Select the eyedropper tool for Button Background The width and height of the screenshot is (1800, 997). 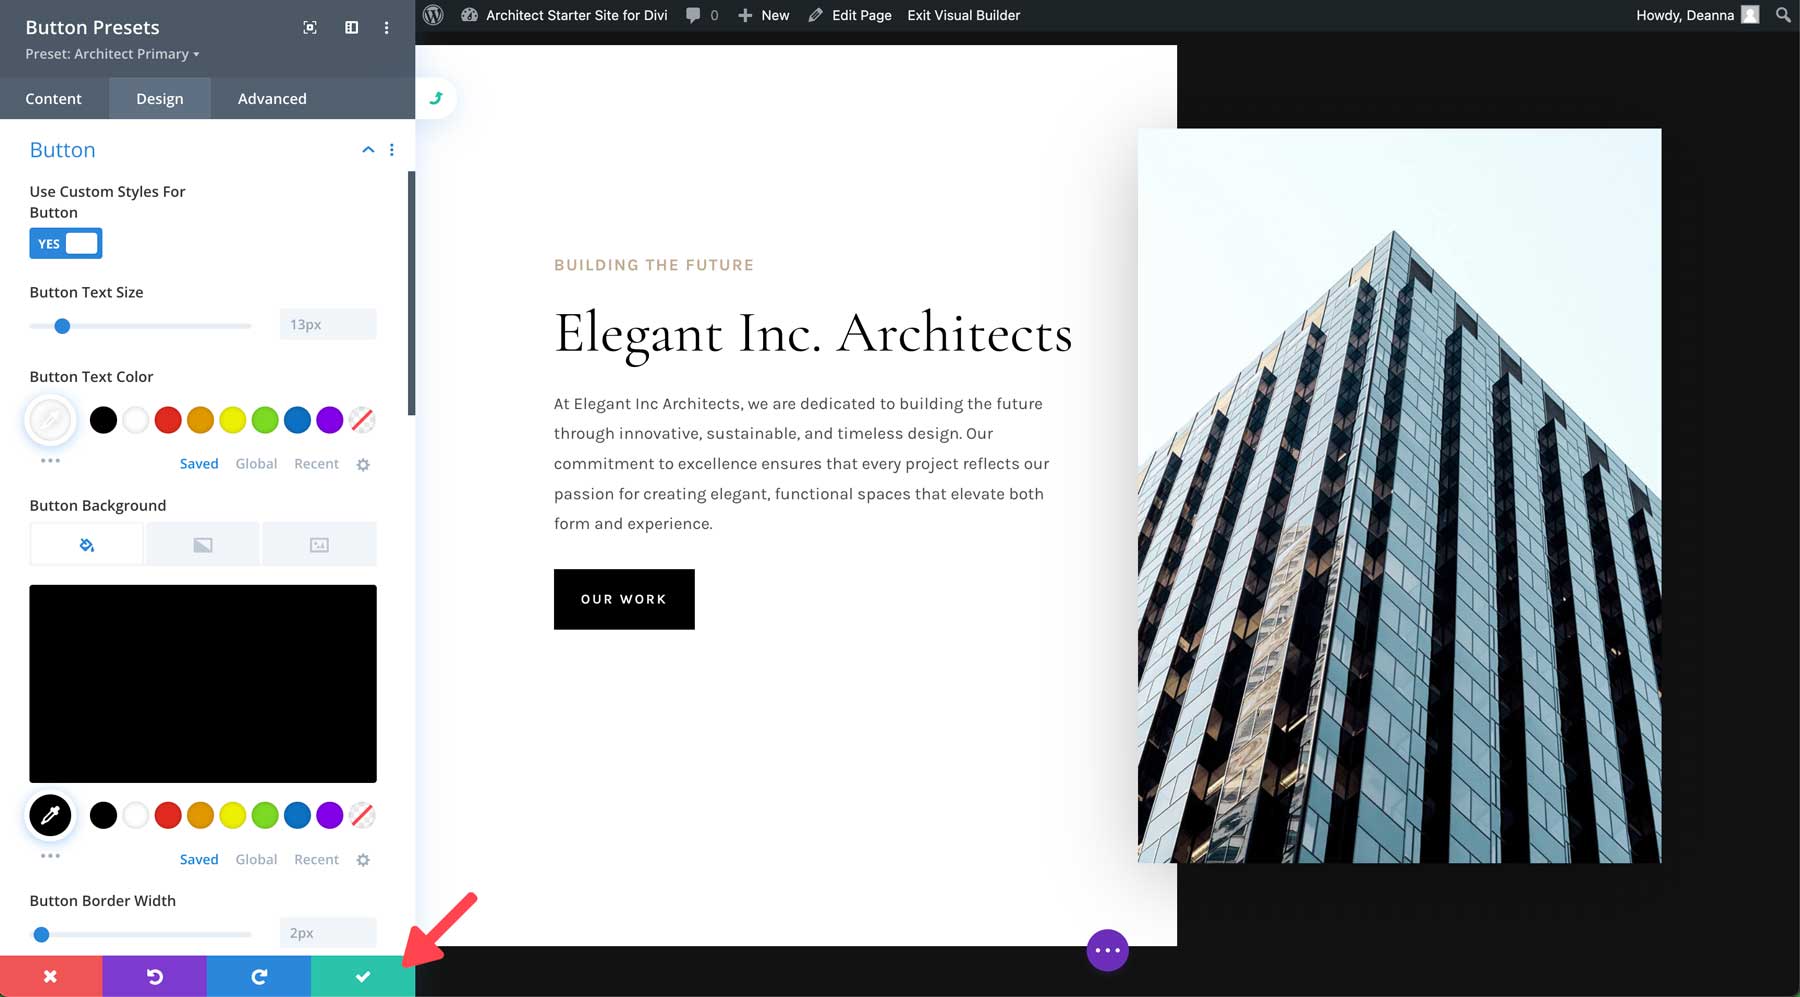pyautogui.click(x=50, y=815)
